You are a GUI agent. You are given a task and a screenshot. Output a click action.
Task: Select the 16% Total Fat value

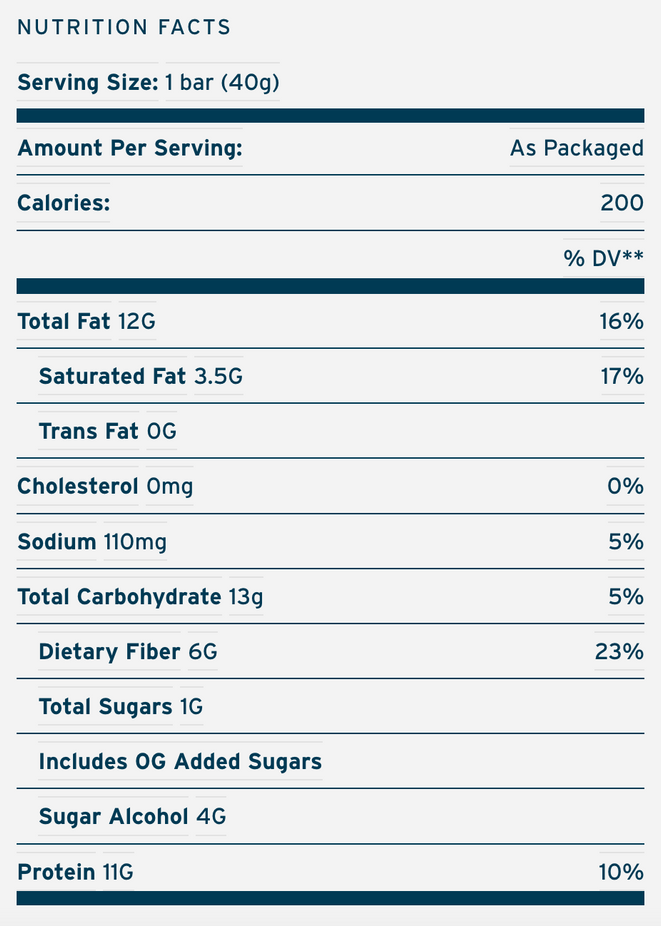(621, 322)
